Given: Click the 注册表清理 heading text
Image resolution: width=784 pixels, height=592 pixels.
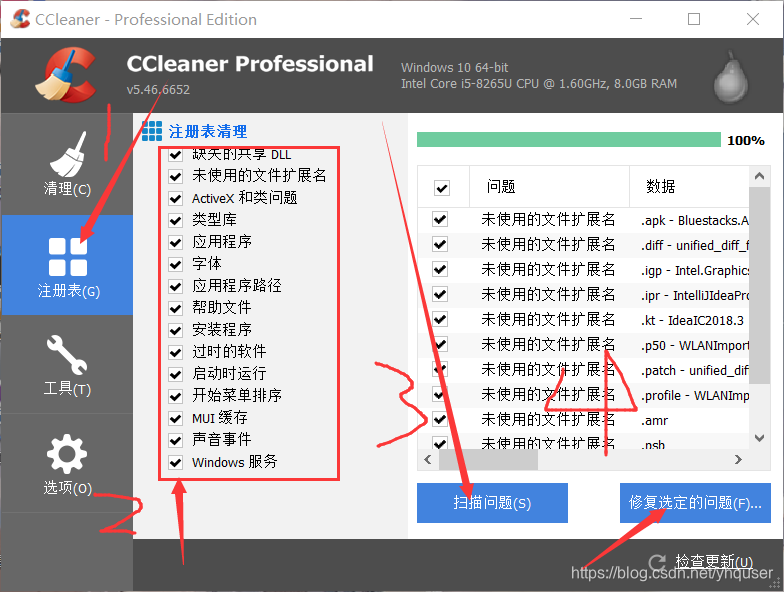Looking at the screenshot, I should point(208,132).
